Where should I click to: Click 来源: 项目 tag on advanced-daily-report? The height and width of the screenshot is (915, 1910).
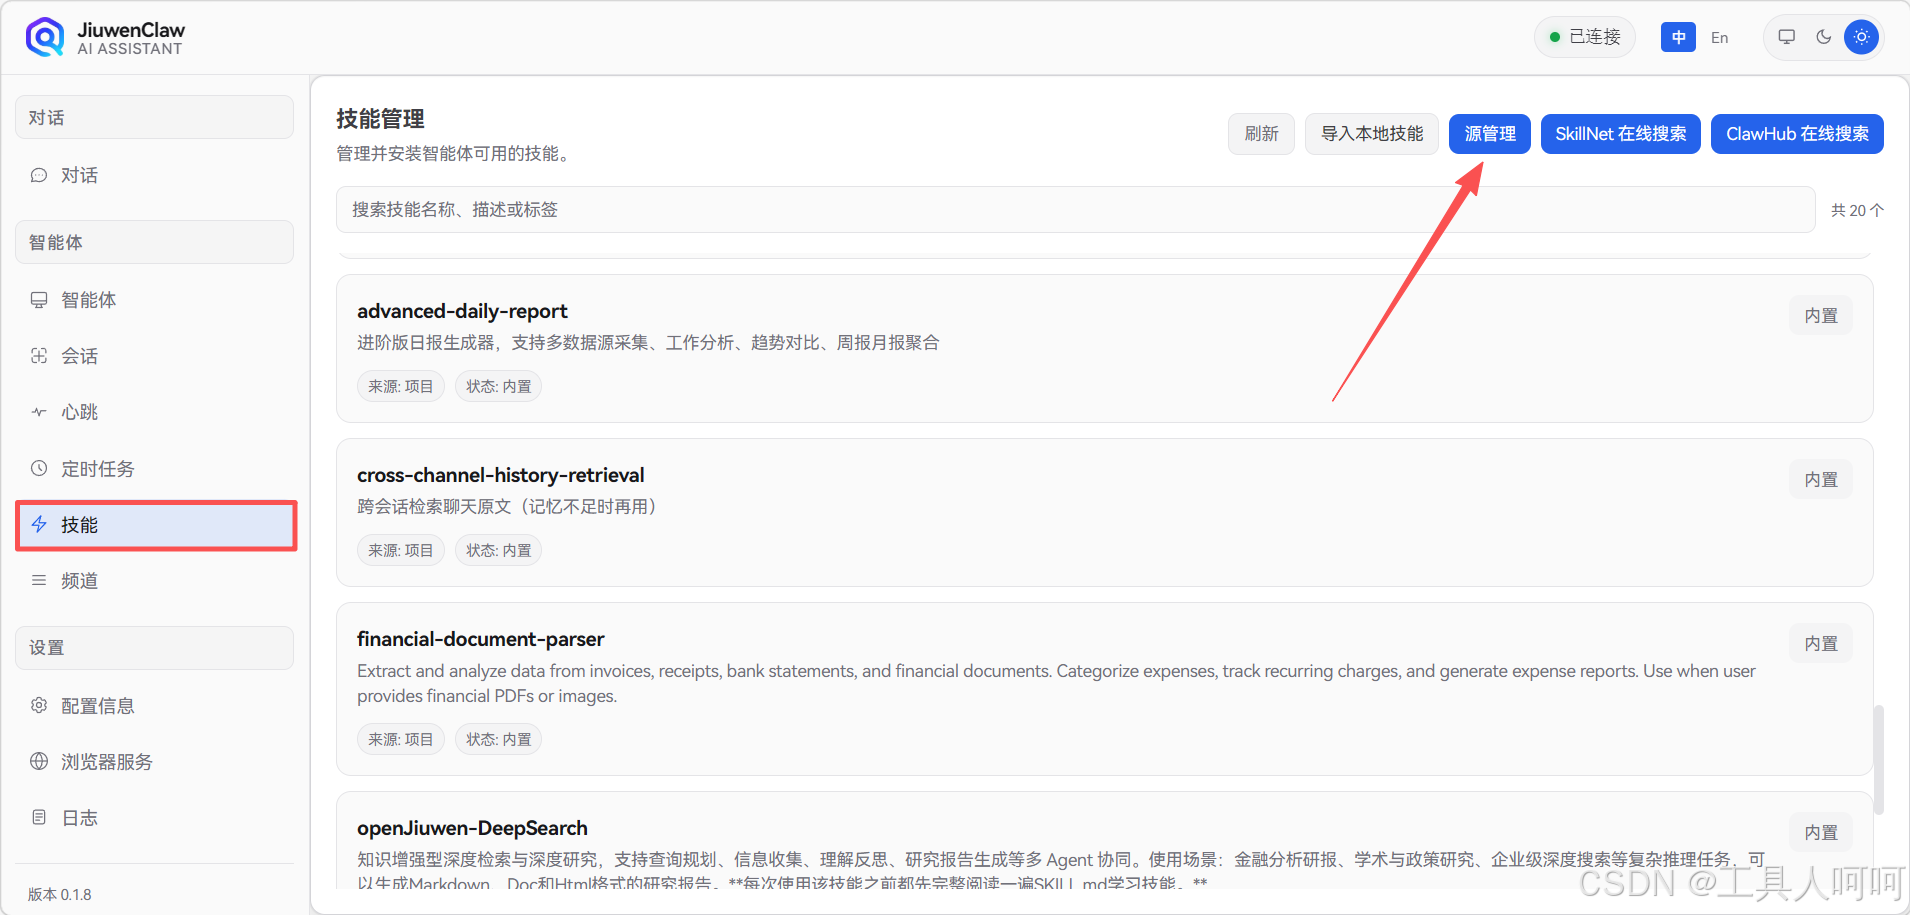click(x=400, y=386)
